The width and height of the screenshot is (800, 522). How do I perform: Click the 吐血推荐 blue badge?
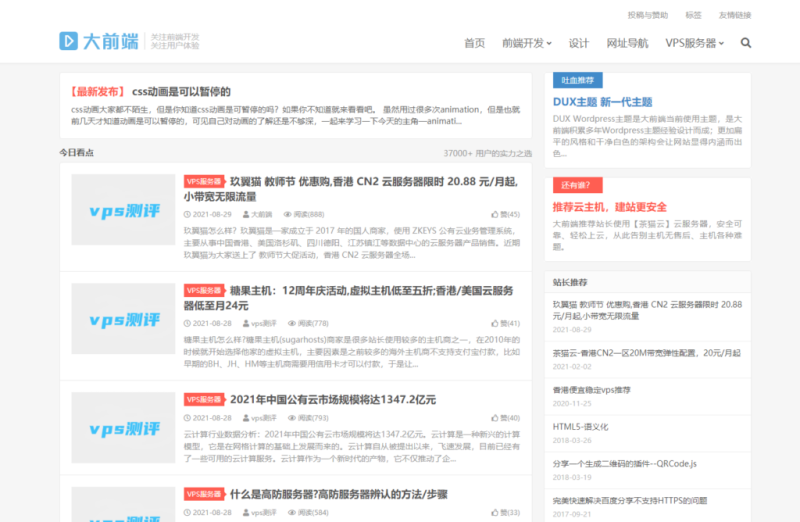tap(582, 79)
